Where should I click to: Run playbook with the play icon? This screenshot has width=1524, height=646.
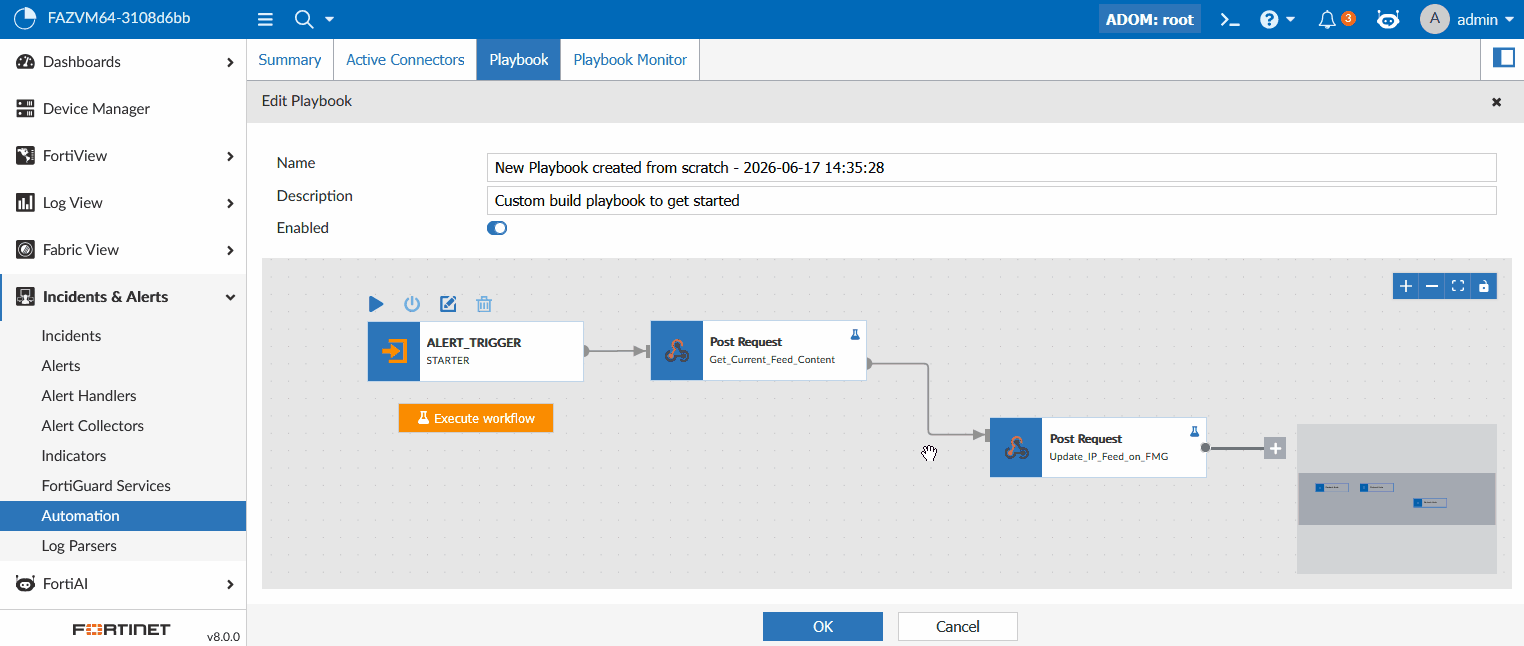pyautogui.click(x=376, y=304)
